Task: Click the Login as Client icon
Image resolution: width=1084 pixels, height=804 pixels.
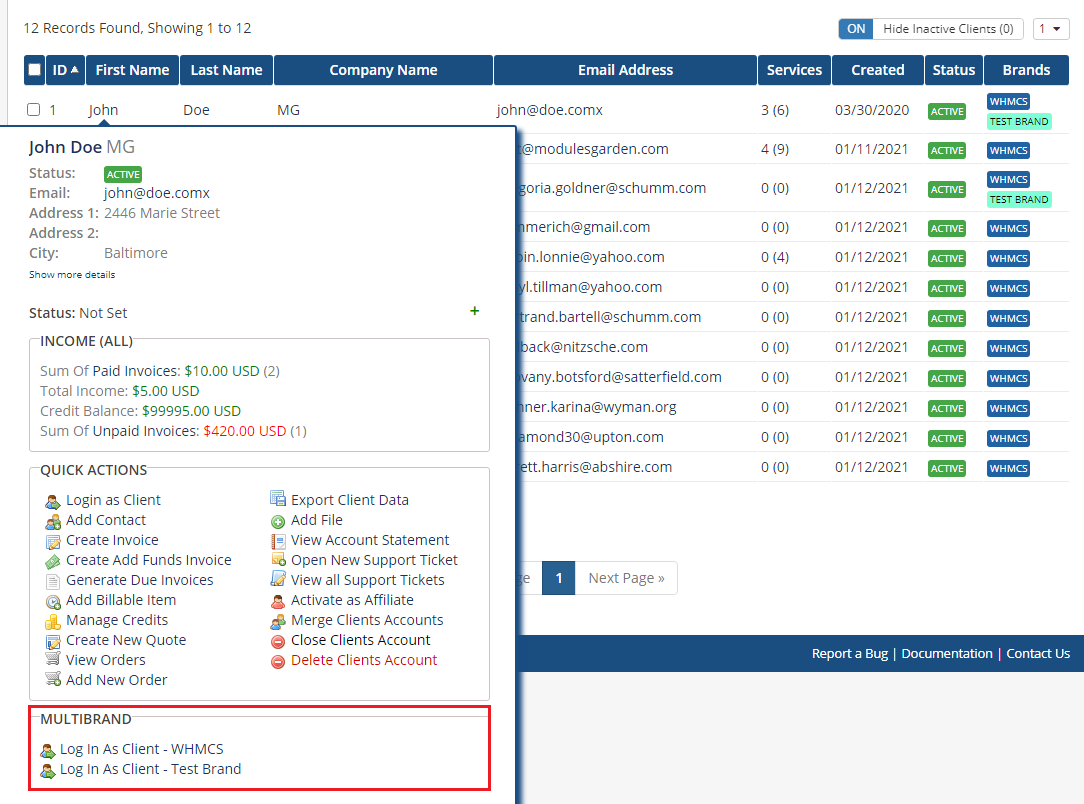Action: pyautogui.click(x=53, y=501)
